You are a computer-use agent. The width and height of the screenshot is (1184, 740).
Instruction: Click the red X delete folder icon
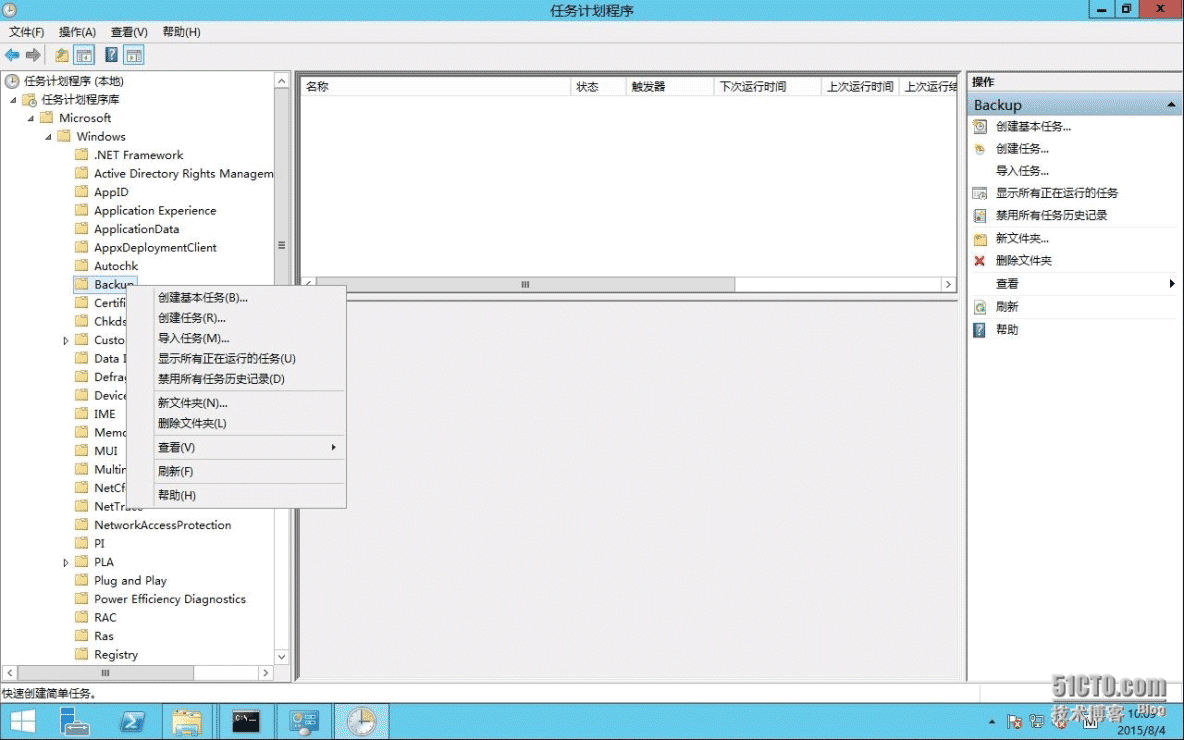[980, 261]
